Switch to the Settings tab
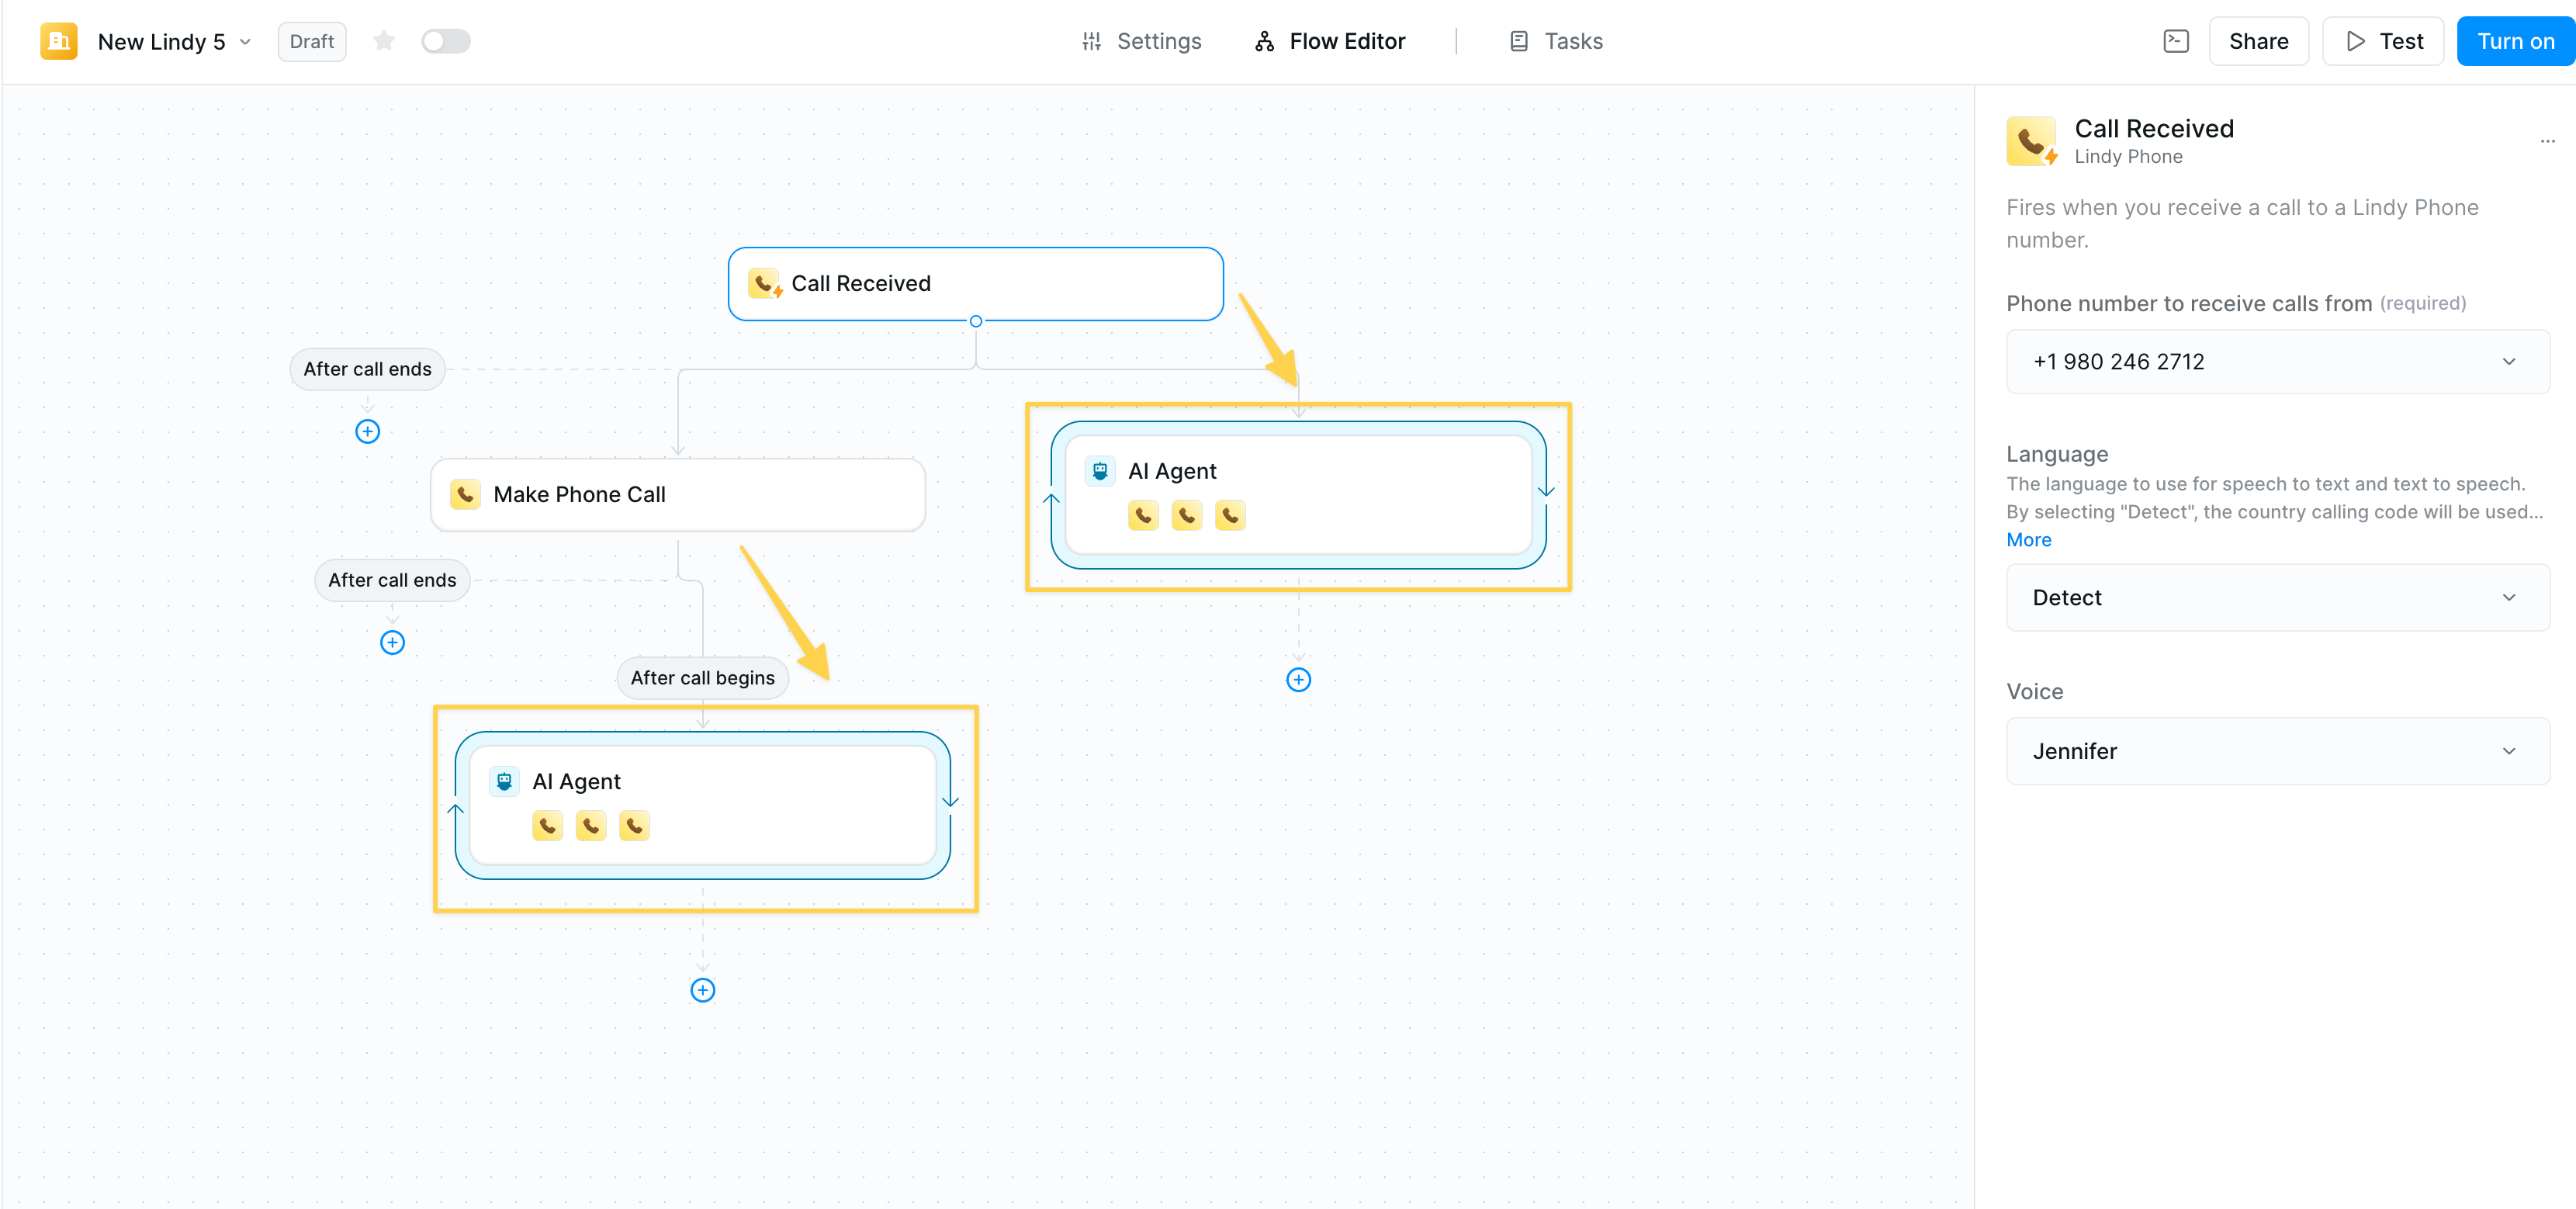This screenshot has height=1209, width=2576. point(1141,41)
